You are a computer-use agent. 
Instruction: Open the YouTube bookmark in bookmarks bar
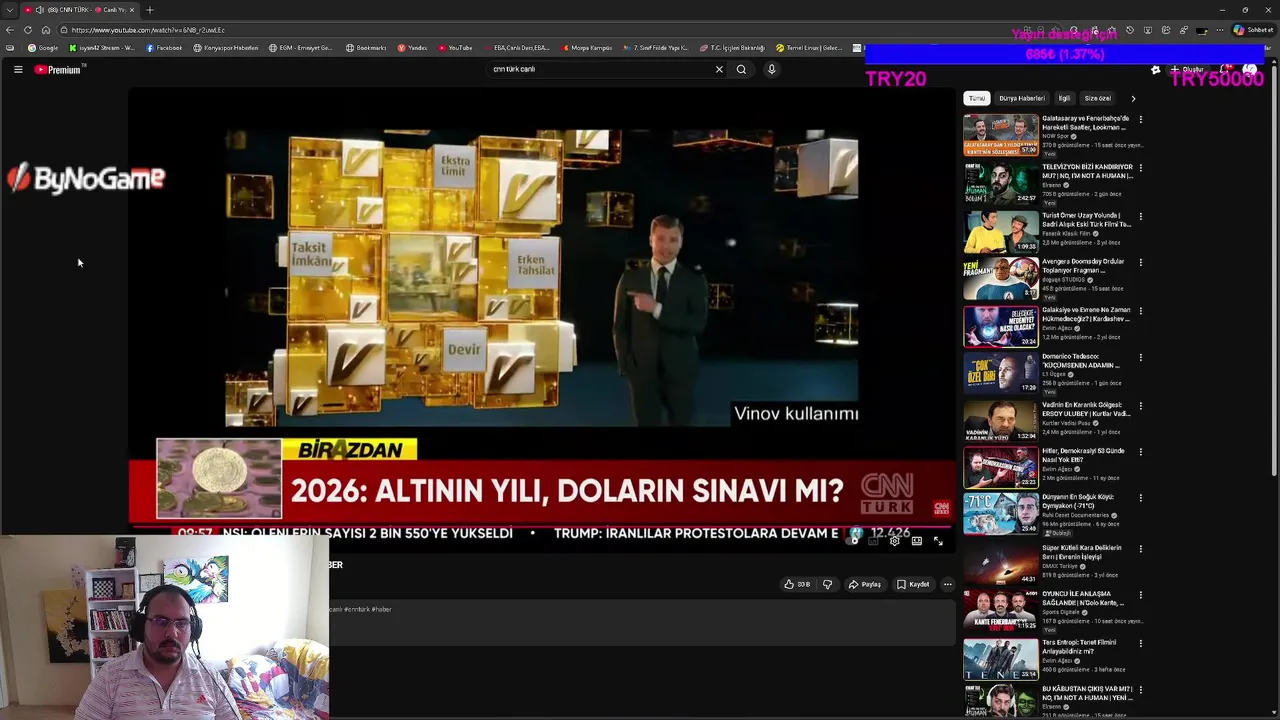tap(455, 48)
